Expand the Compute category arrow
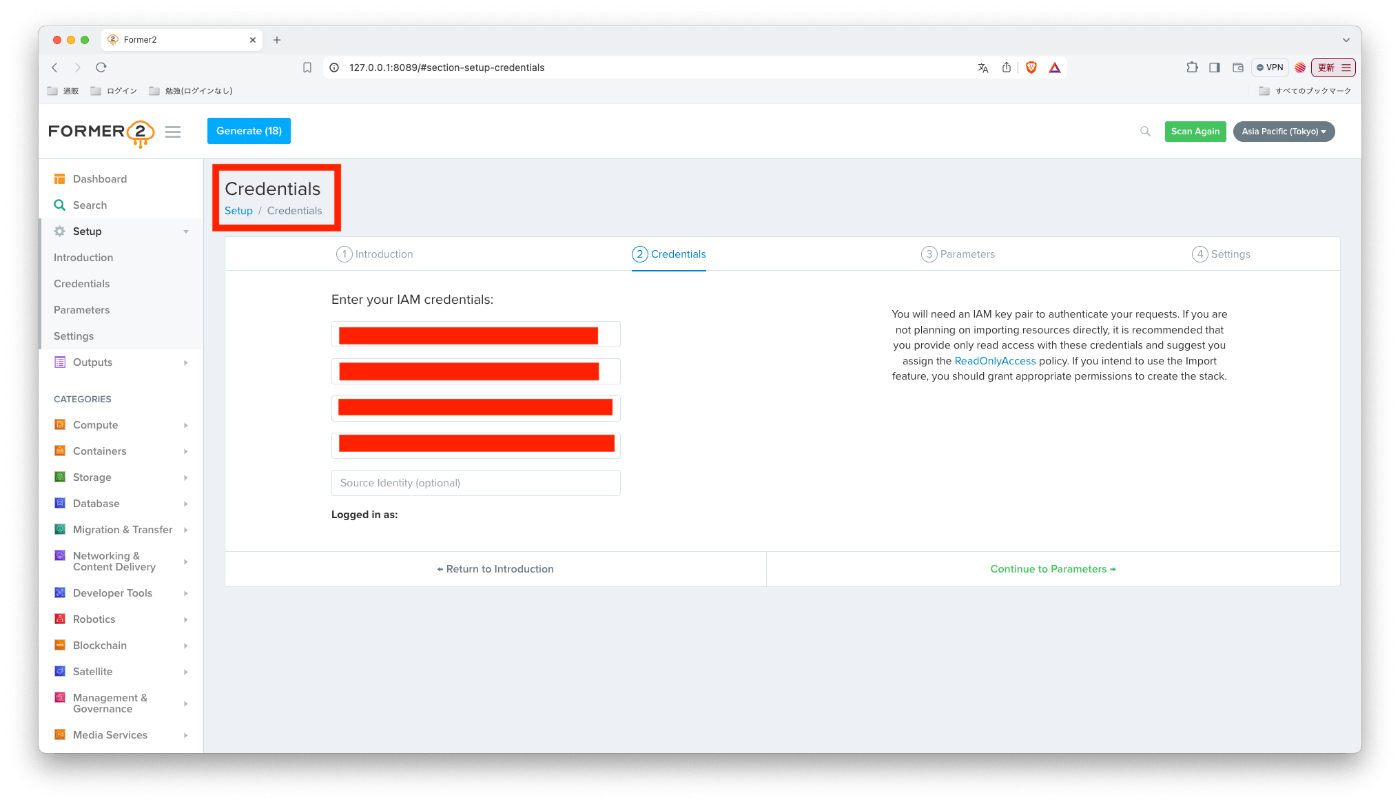 [x=186, y=426]
